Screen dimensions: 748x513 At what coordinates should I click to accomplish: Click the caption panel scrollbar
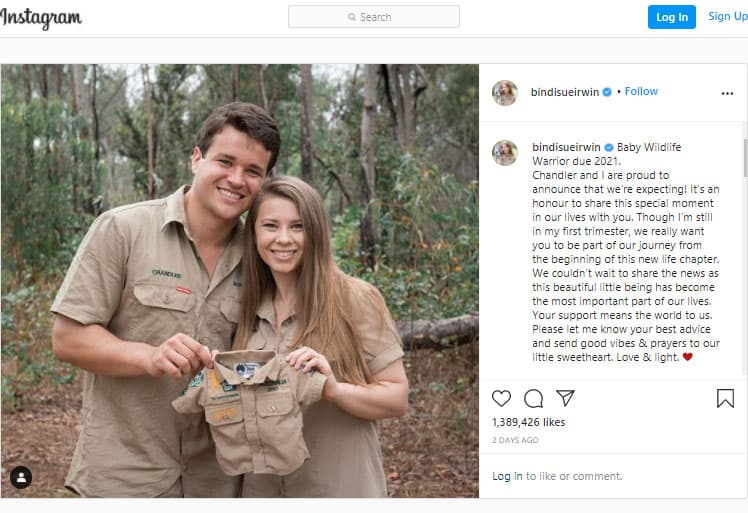pos(745,157)
